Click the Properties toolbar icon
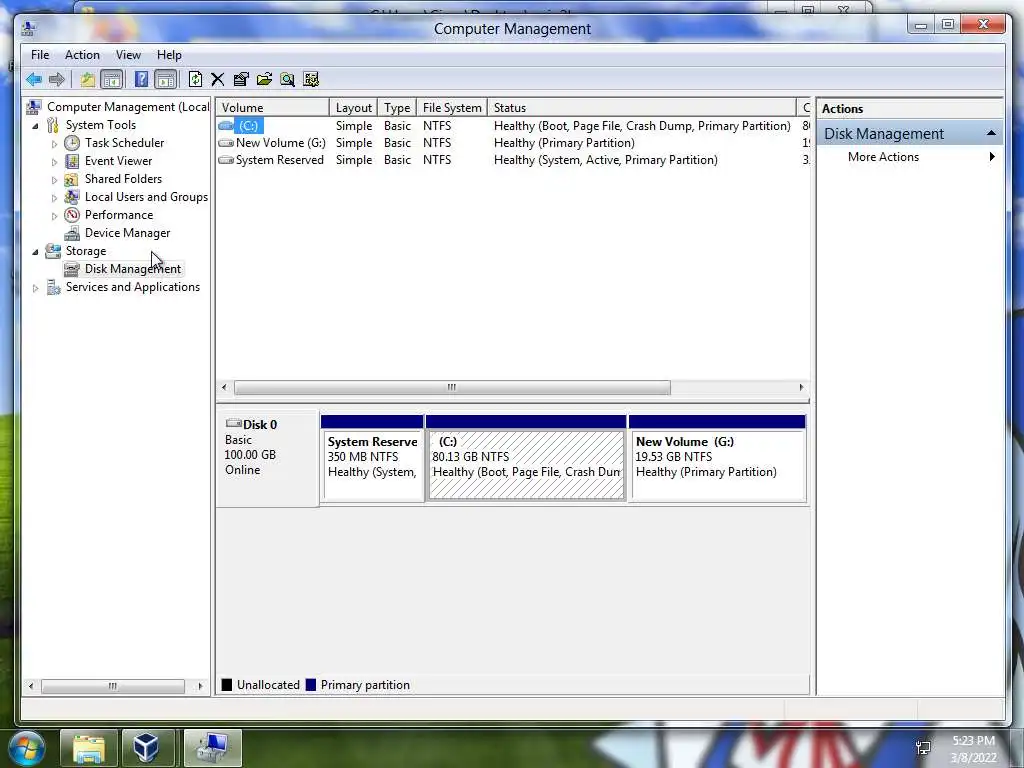The height and width of the screenshot is (768, 1024). pyautogui.click(x=241, y=80)
